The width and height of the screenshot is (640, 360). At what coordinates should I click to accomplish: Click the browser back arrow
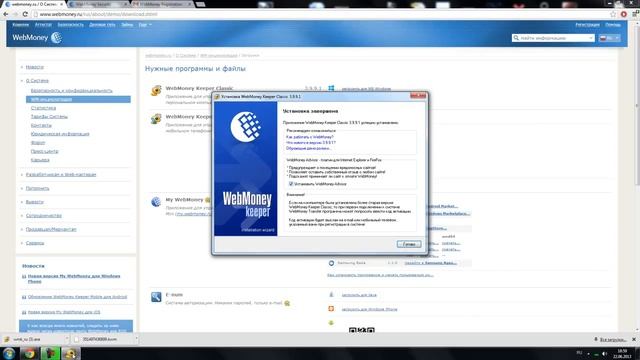coord(6,14)
